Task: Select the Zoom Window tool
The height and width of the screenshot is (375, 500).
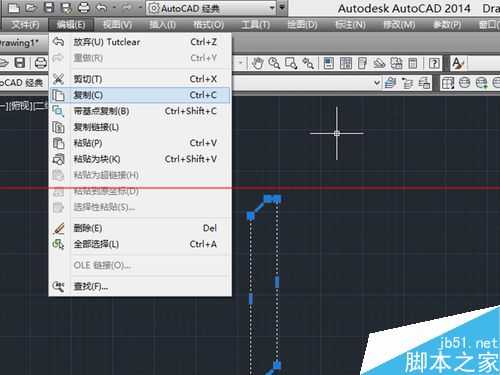Action: [x=291, y=63]
